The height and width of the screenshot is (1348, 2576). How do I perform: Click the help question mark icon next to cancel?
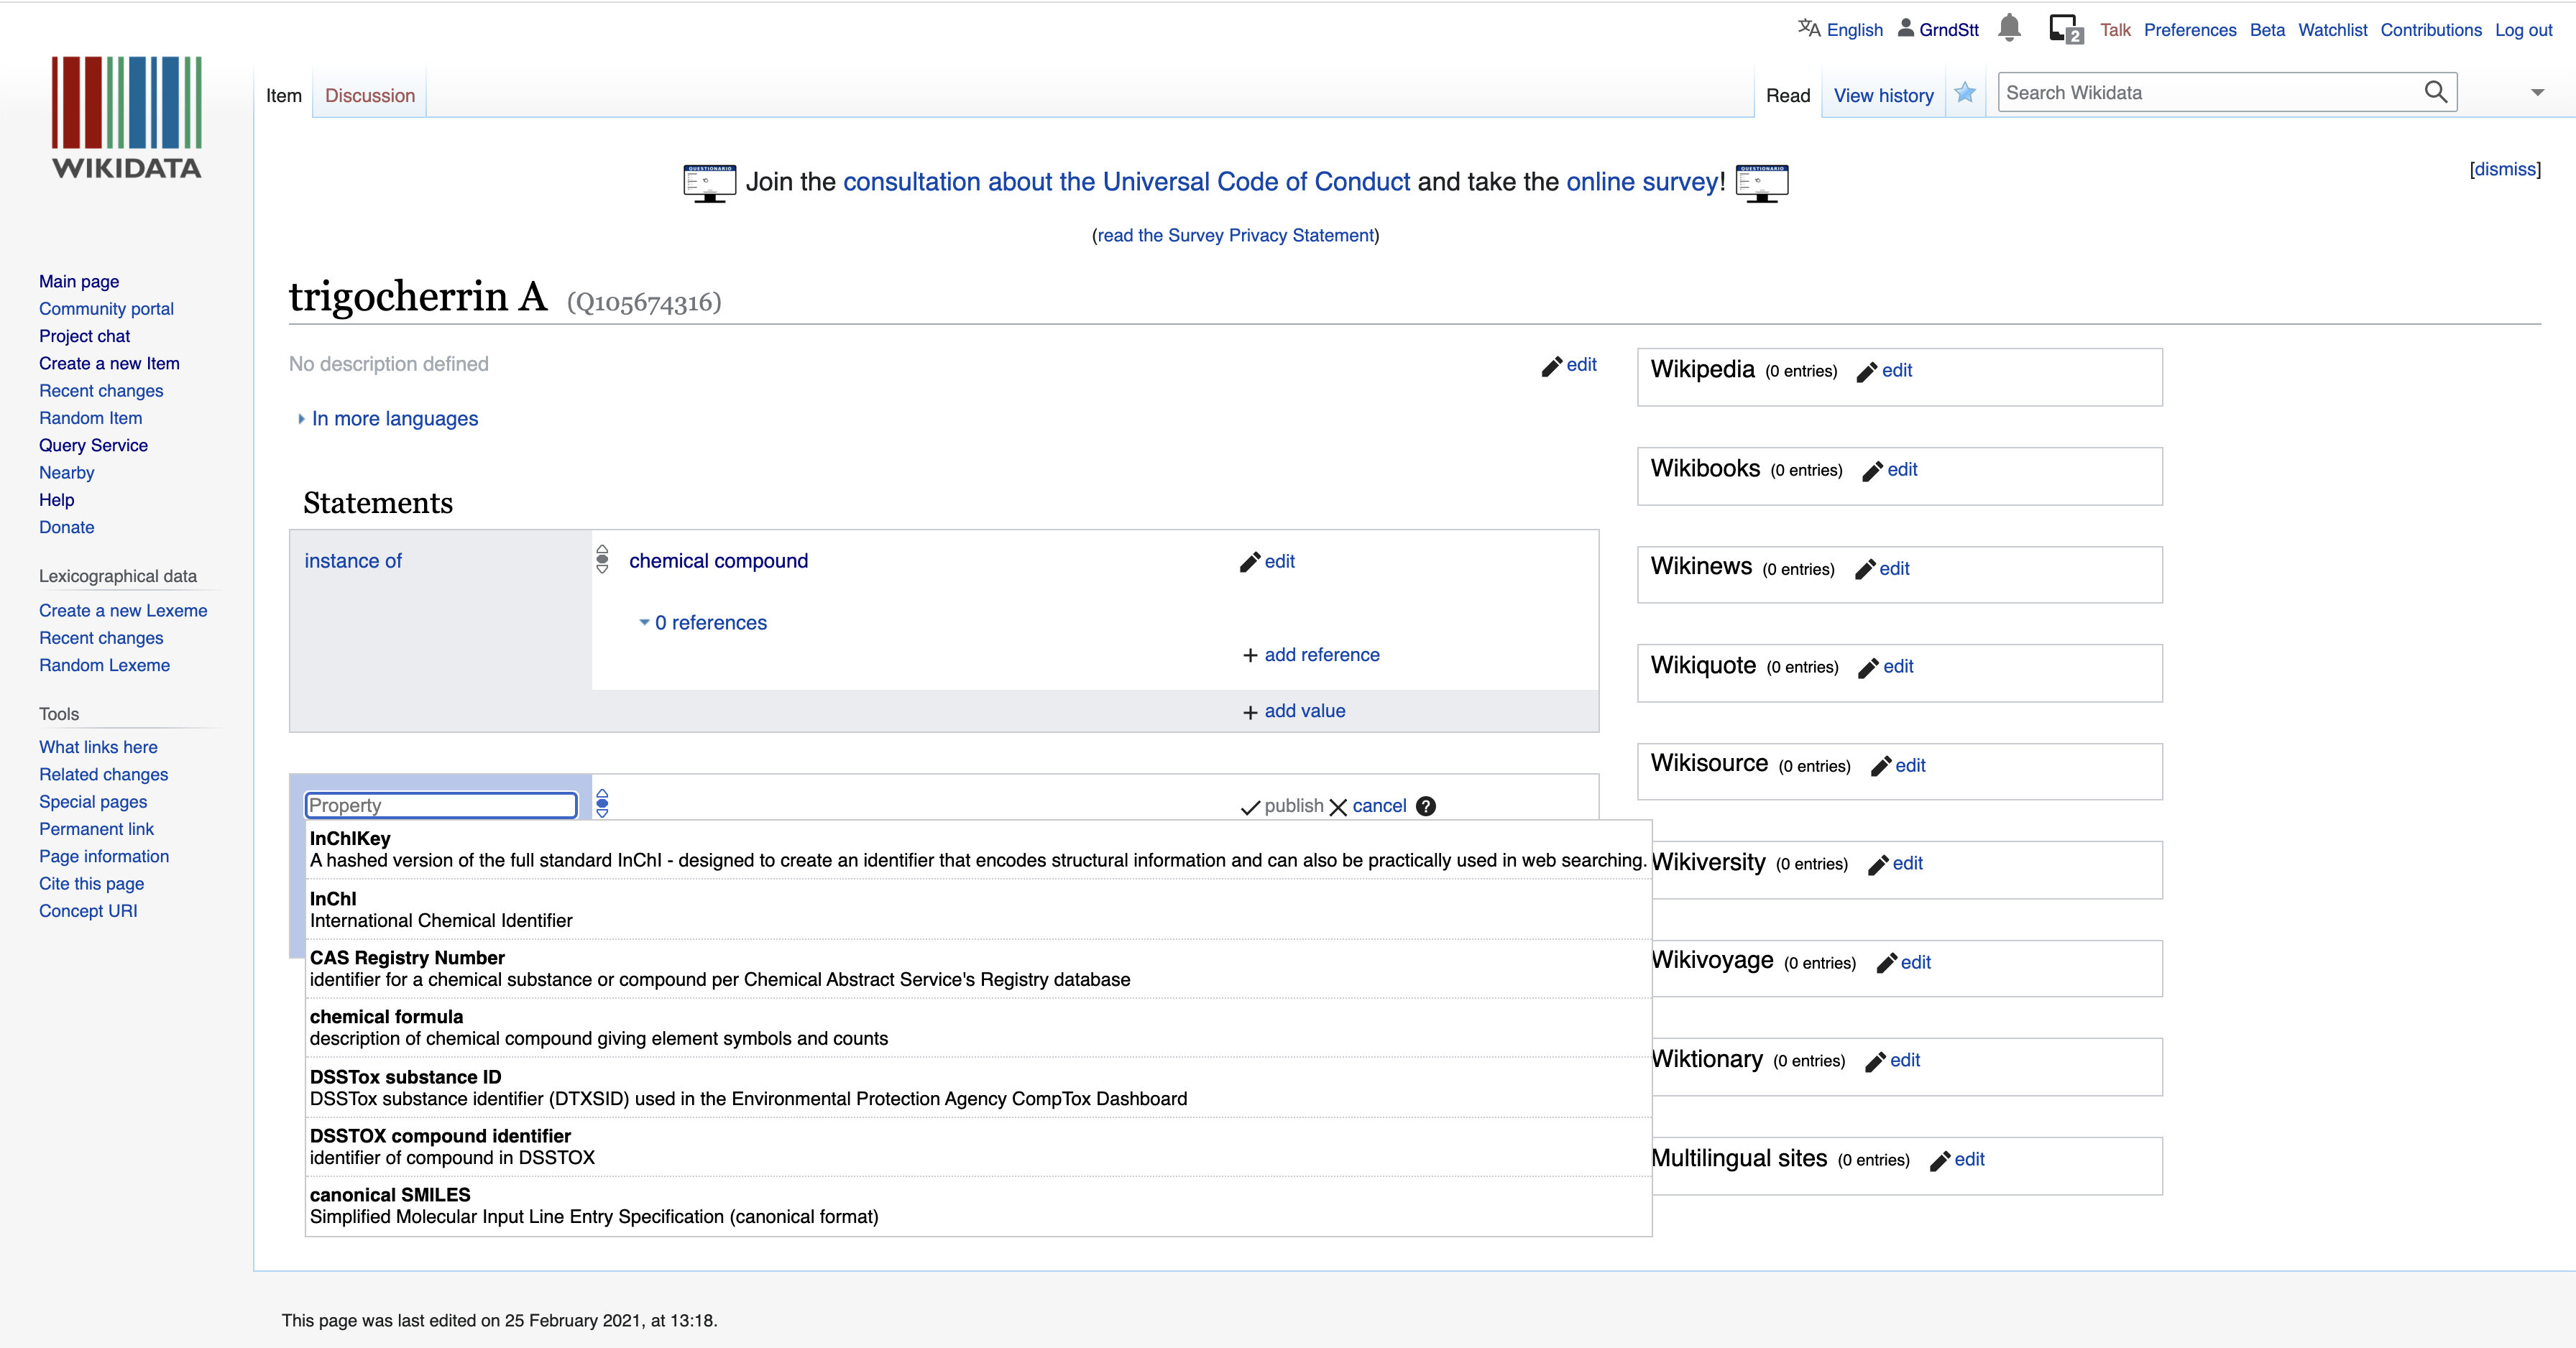[1426, 806]
